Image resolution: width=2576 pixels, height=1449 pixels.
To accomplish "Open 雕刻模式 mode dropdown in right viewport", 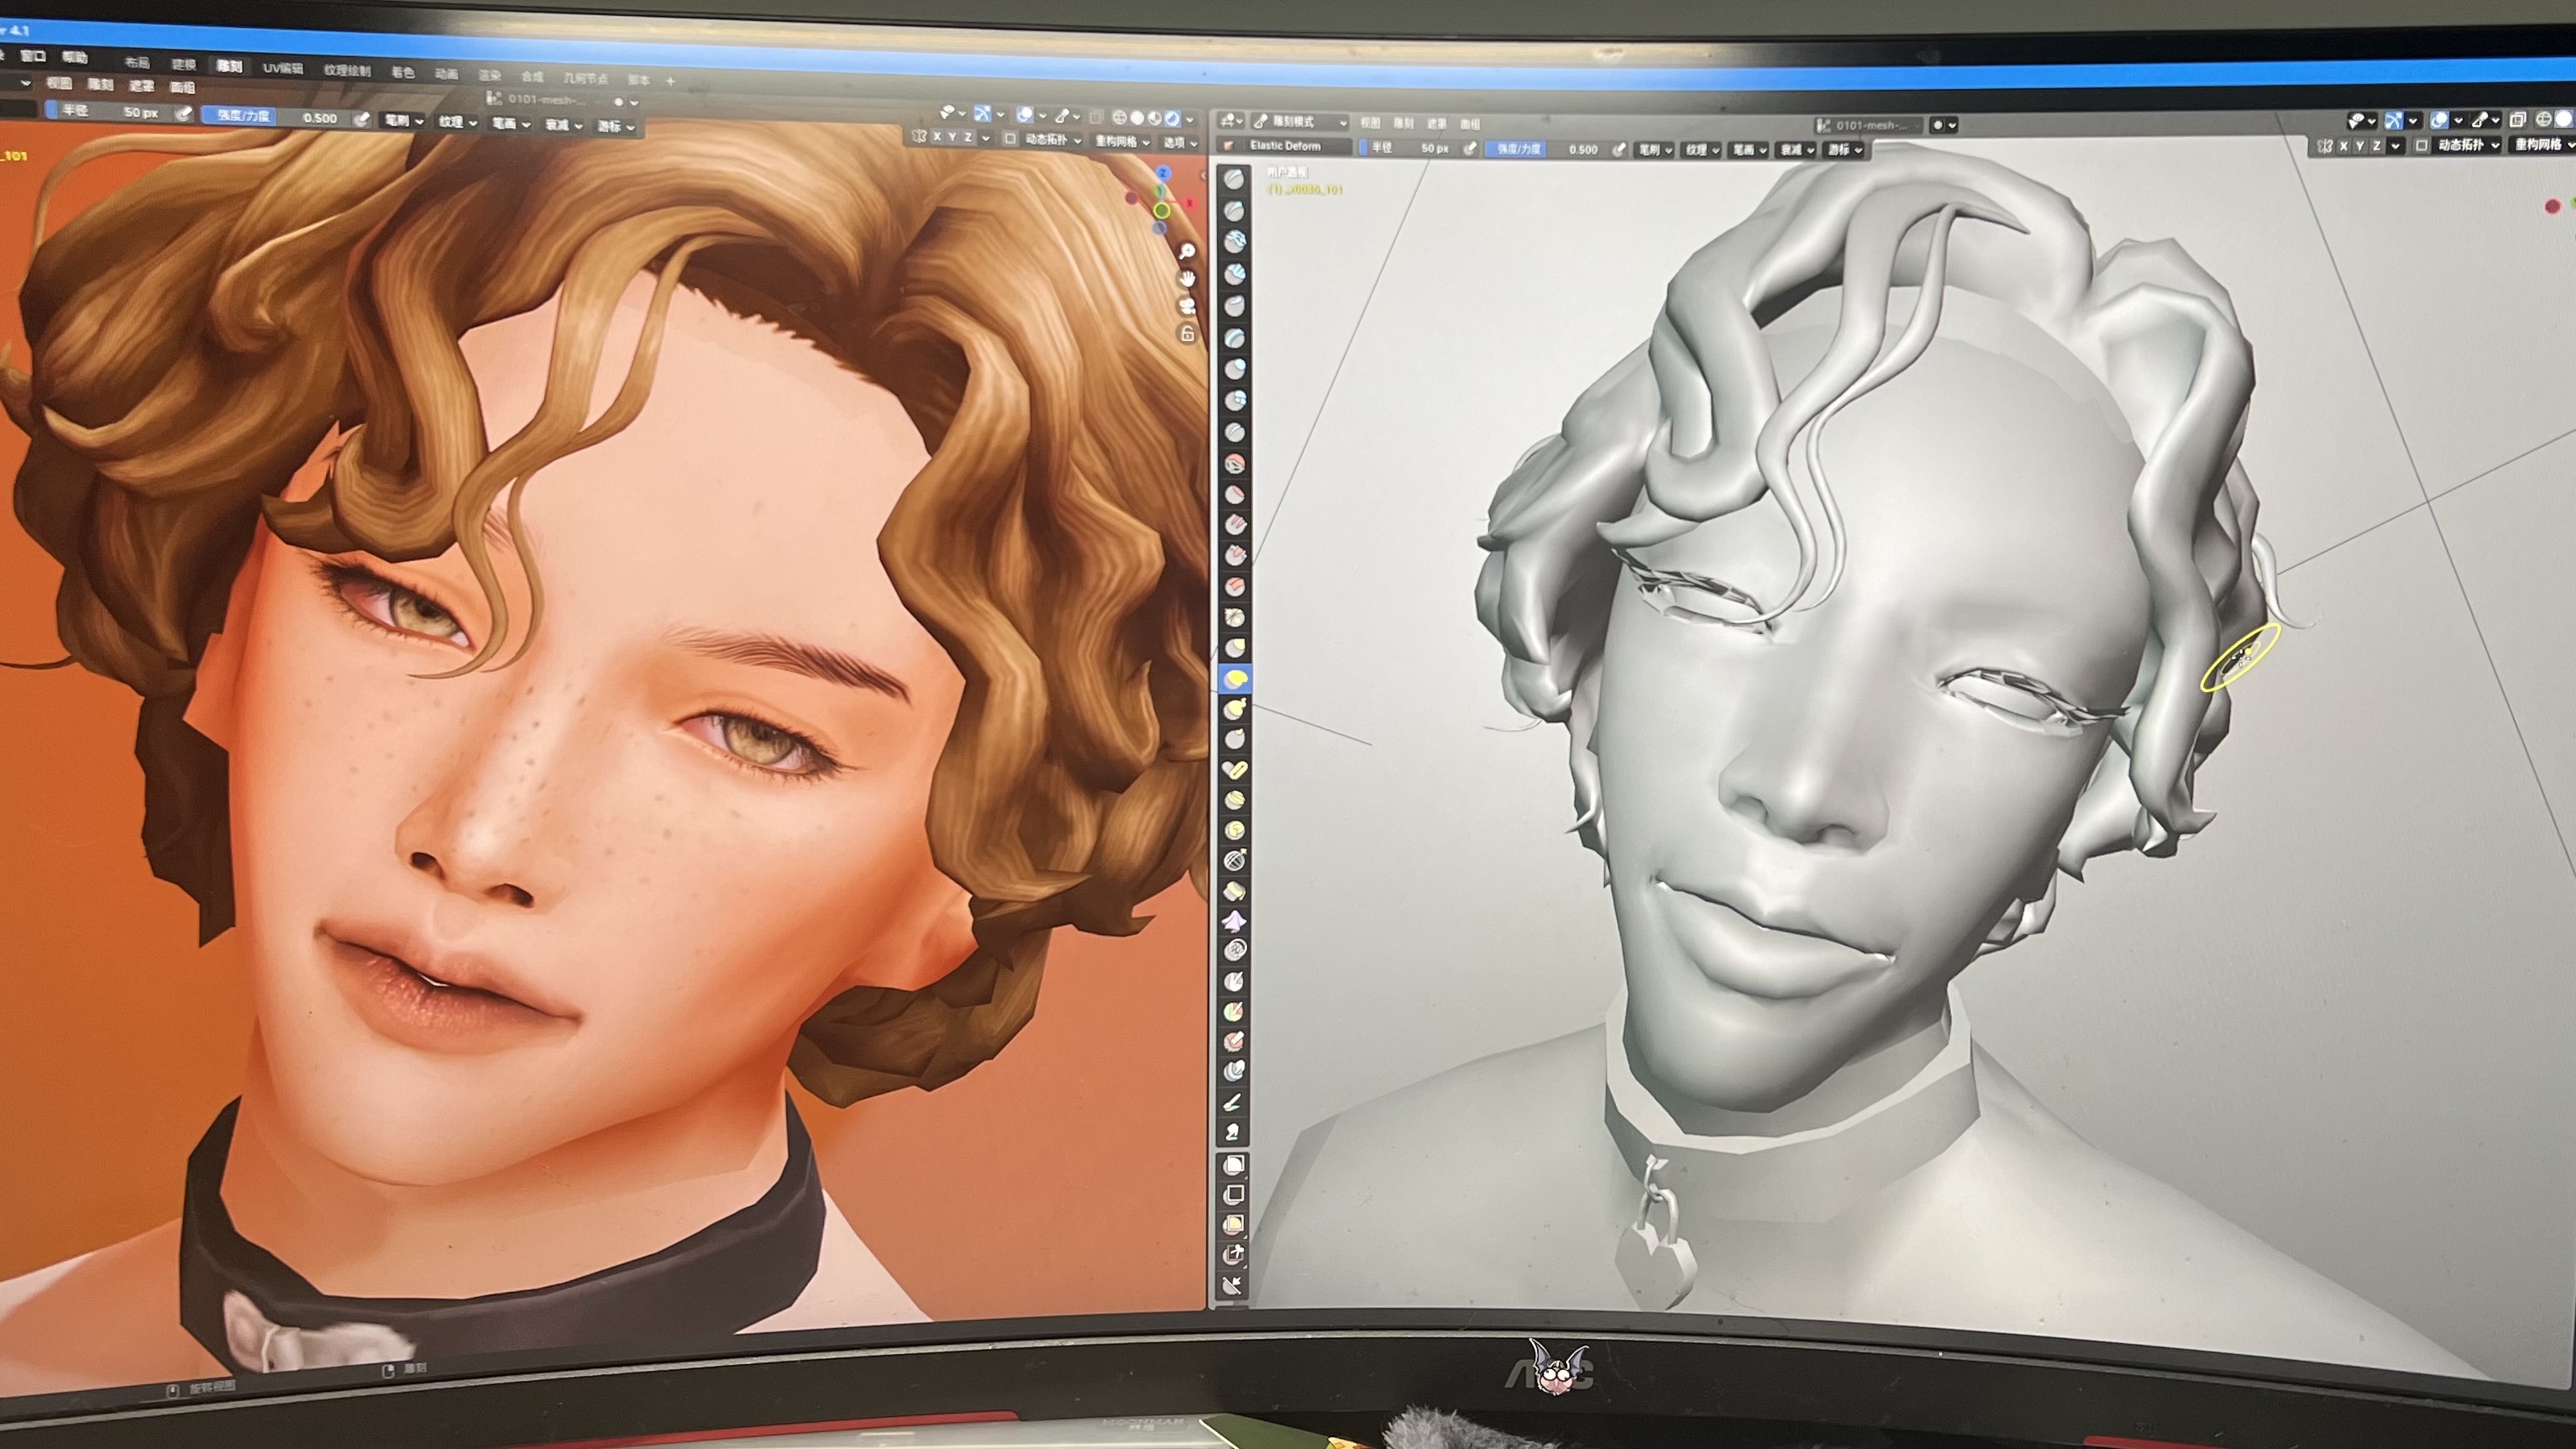I will 1300,122.
